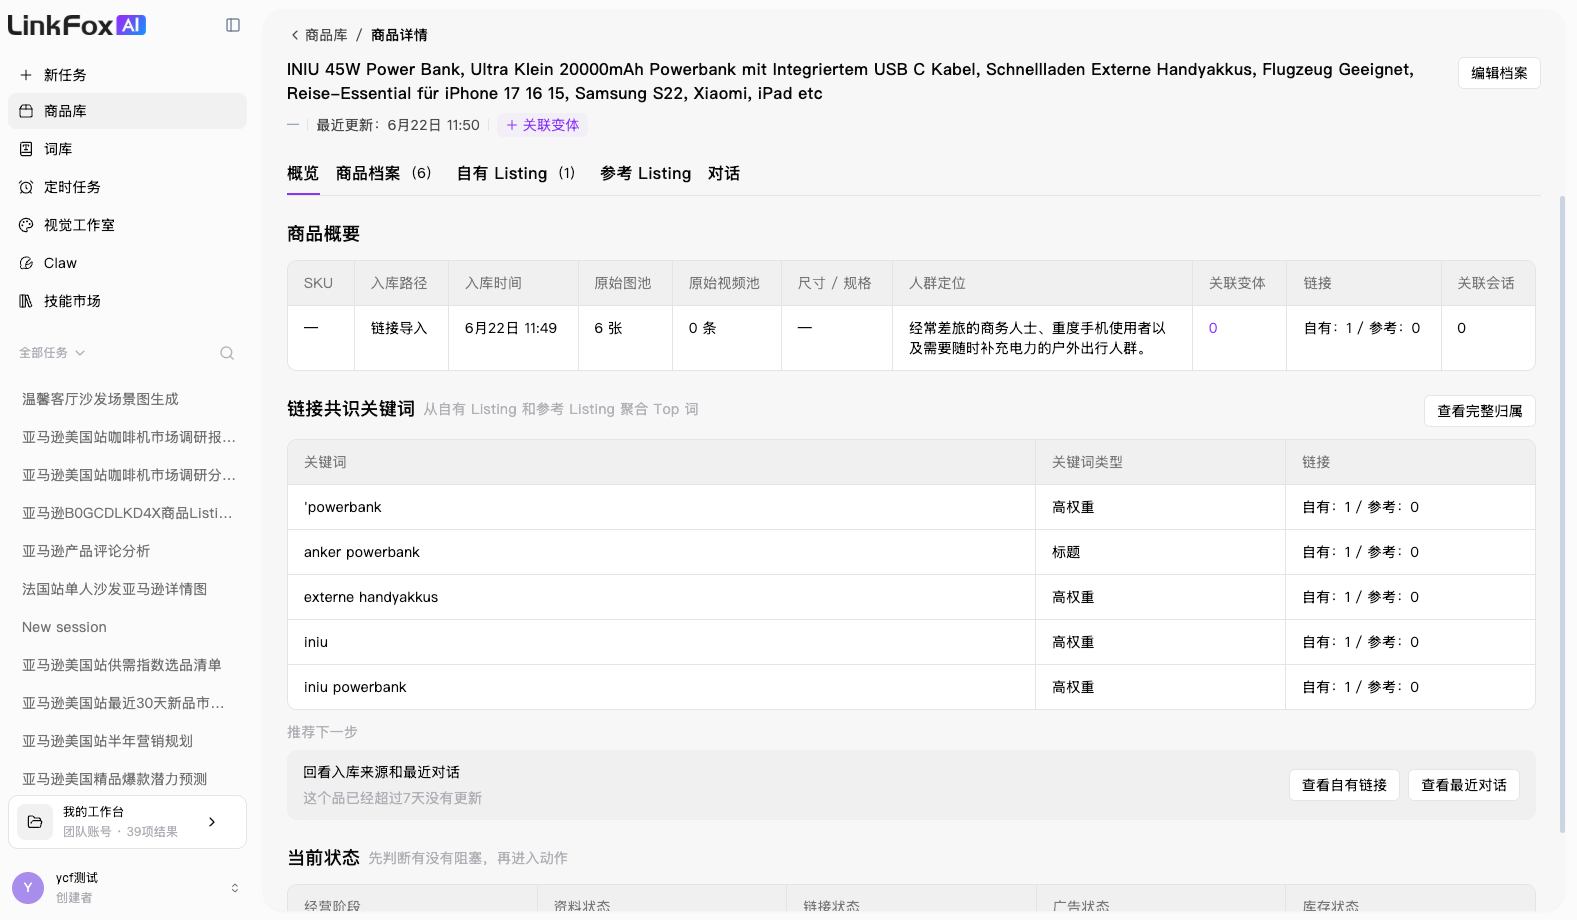Viewport: 1577px width, 920px height.
Task: Click the 编辑档案 button
Action: tap(1499, 73)
